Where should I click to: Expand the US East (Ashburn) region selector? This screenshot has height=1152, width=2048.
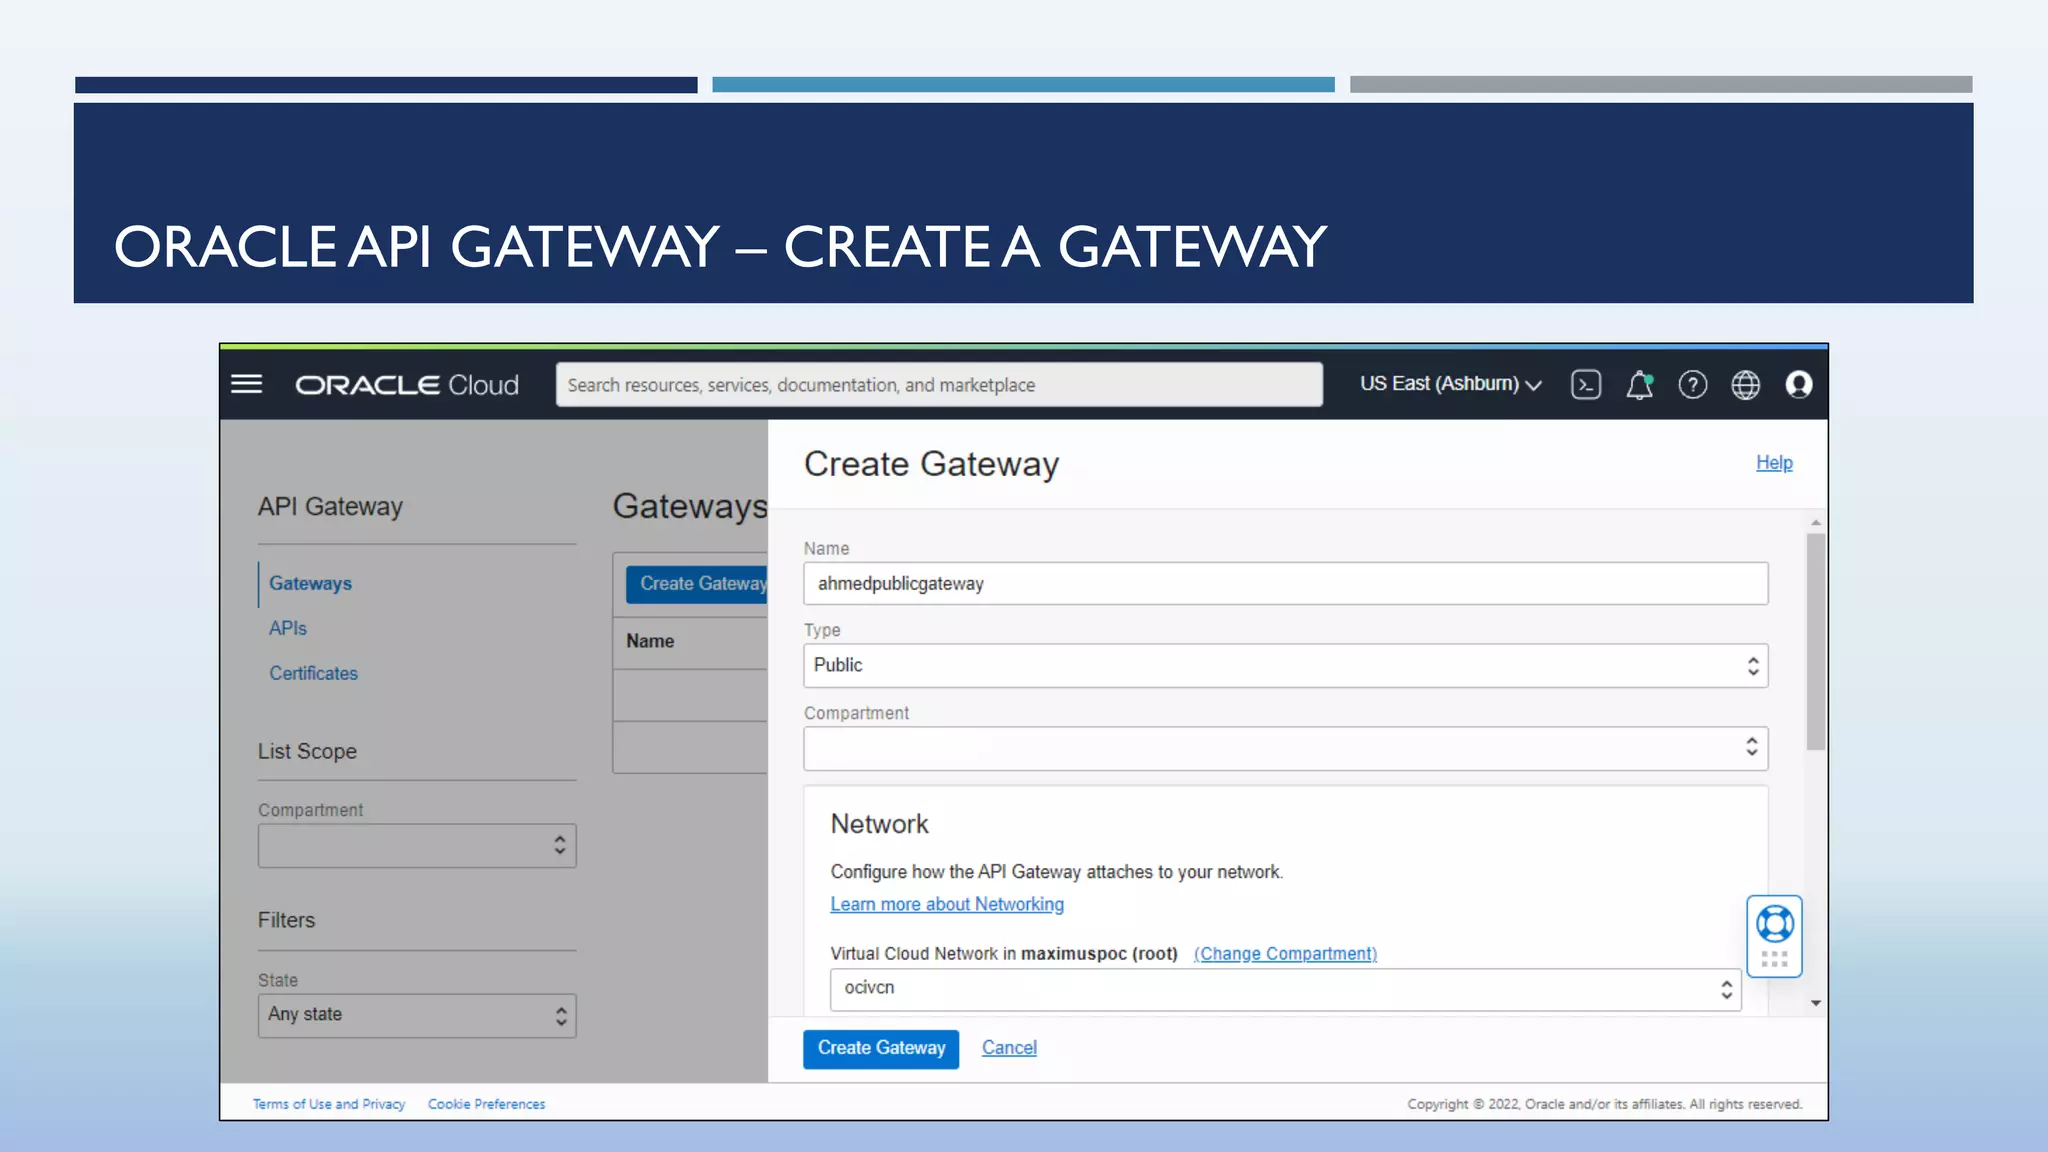(1450, 384)
